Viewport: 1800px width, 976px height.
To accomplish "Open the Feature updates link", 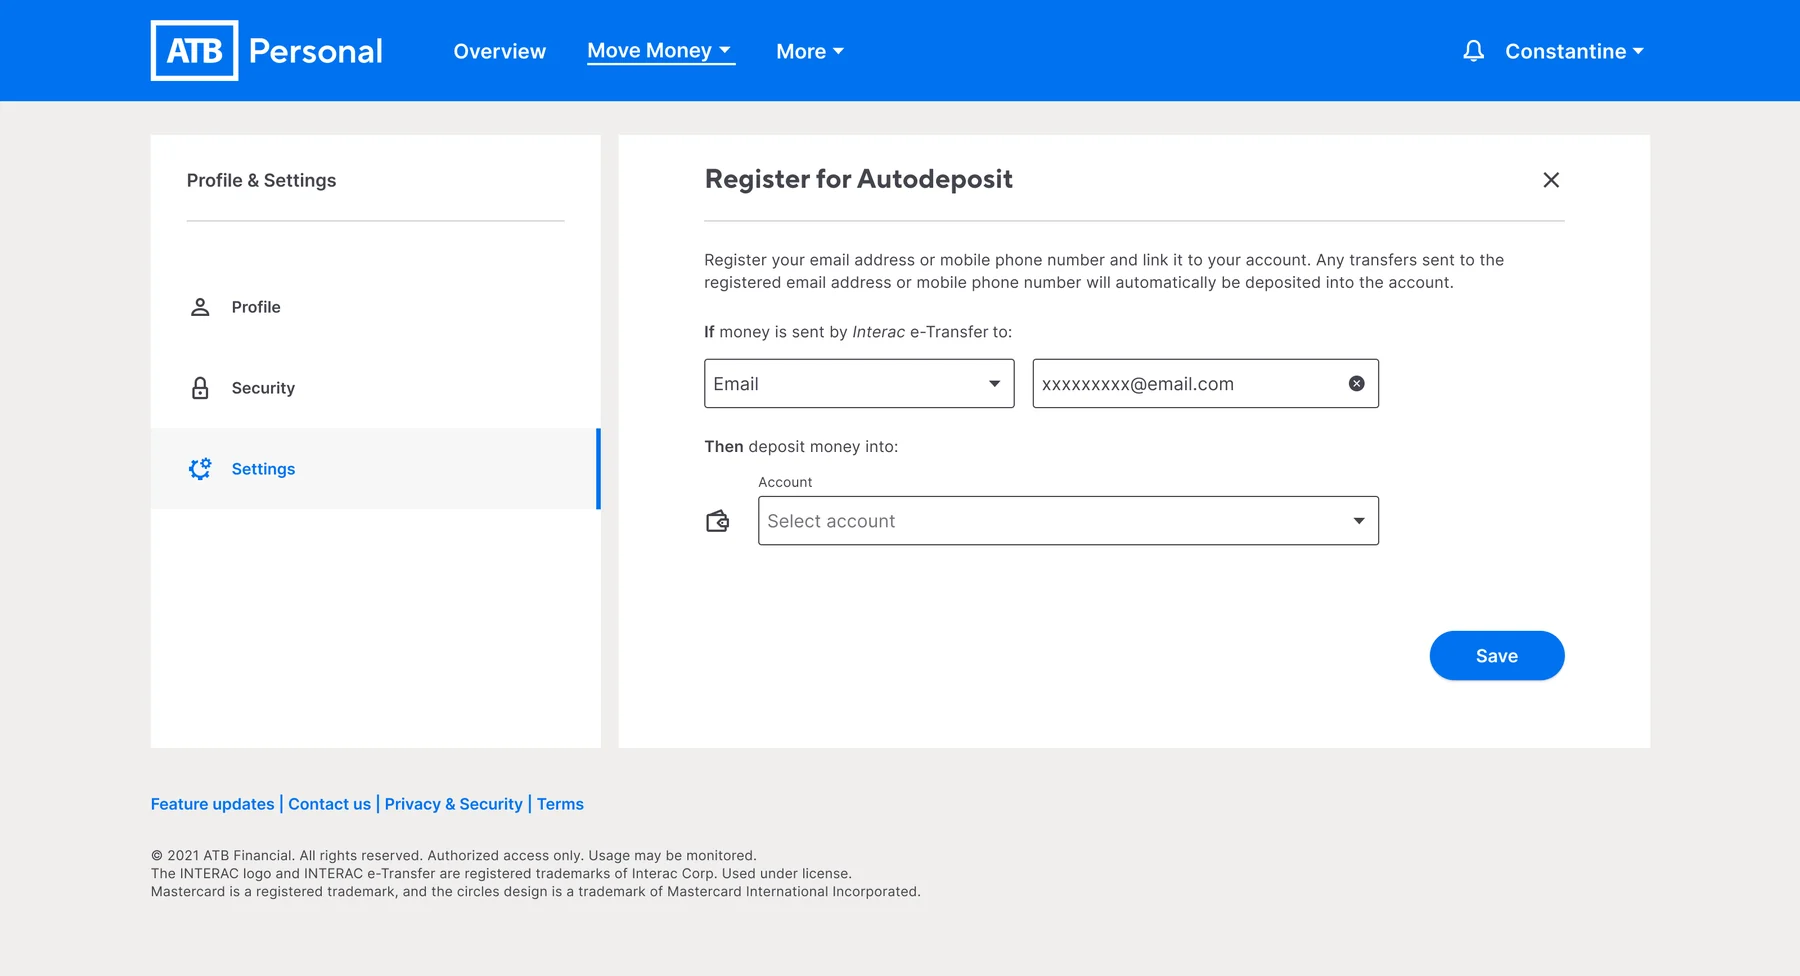I will [x=212, y=804].
